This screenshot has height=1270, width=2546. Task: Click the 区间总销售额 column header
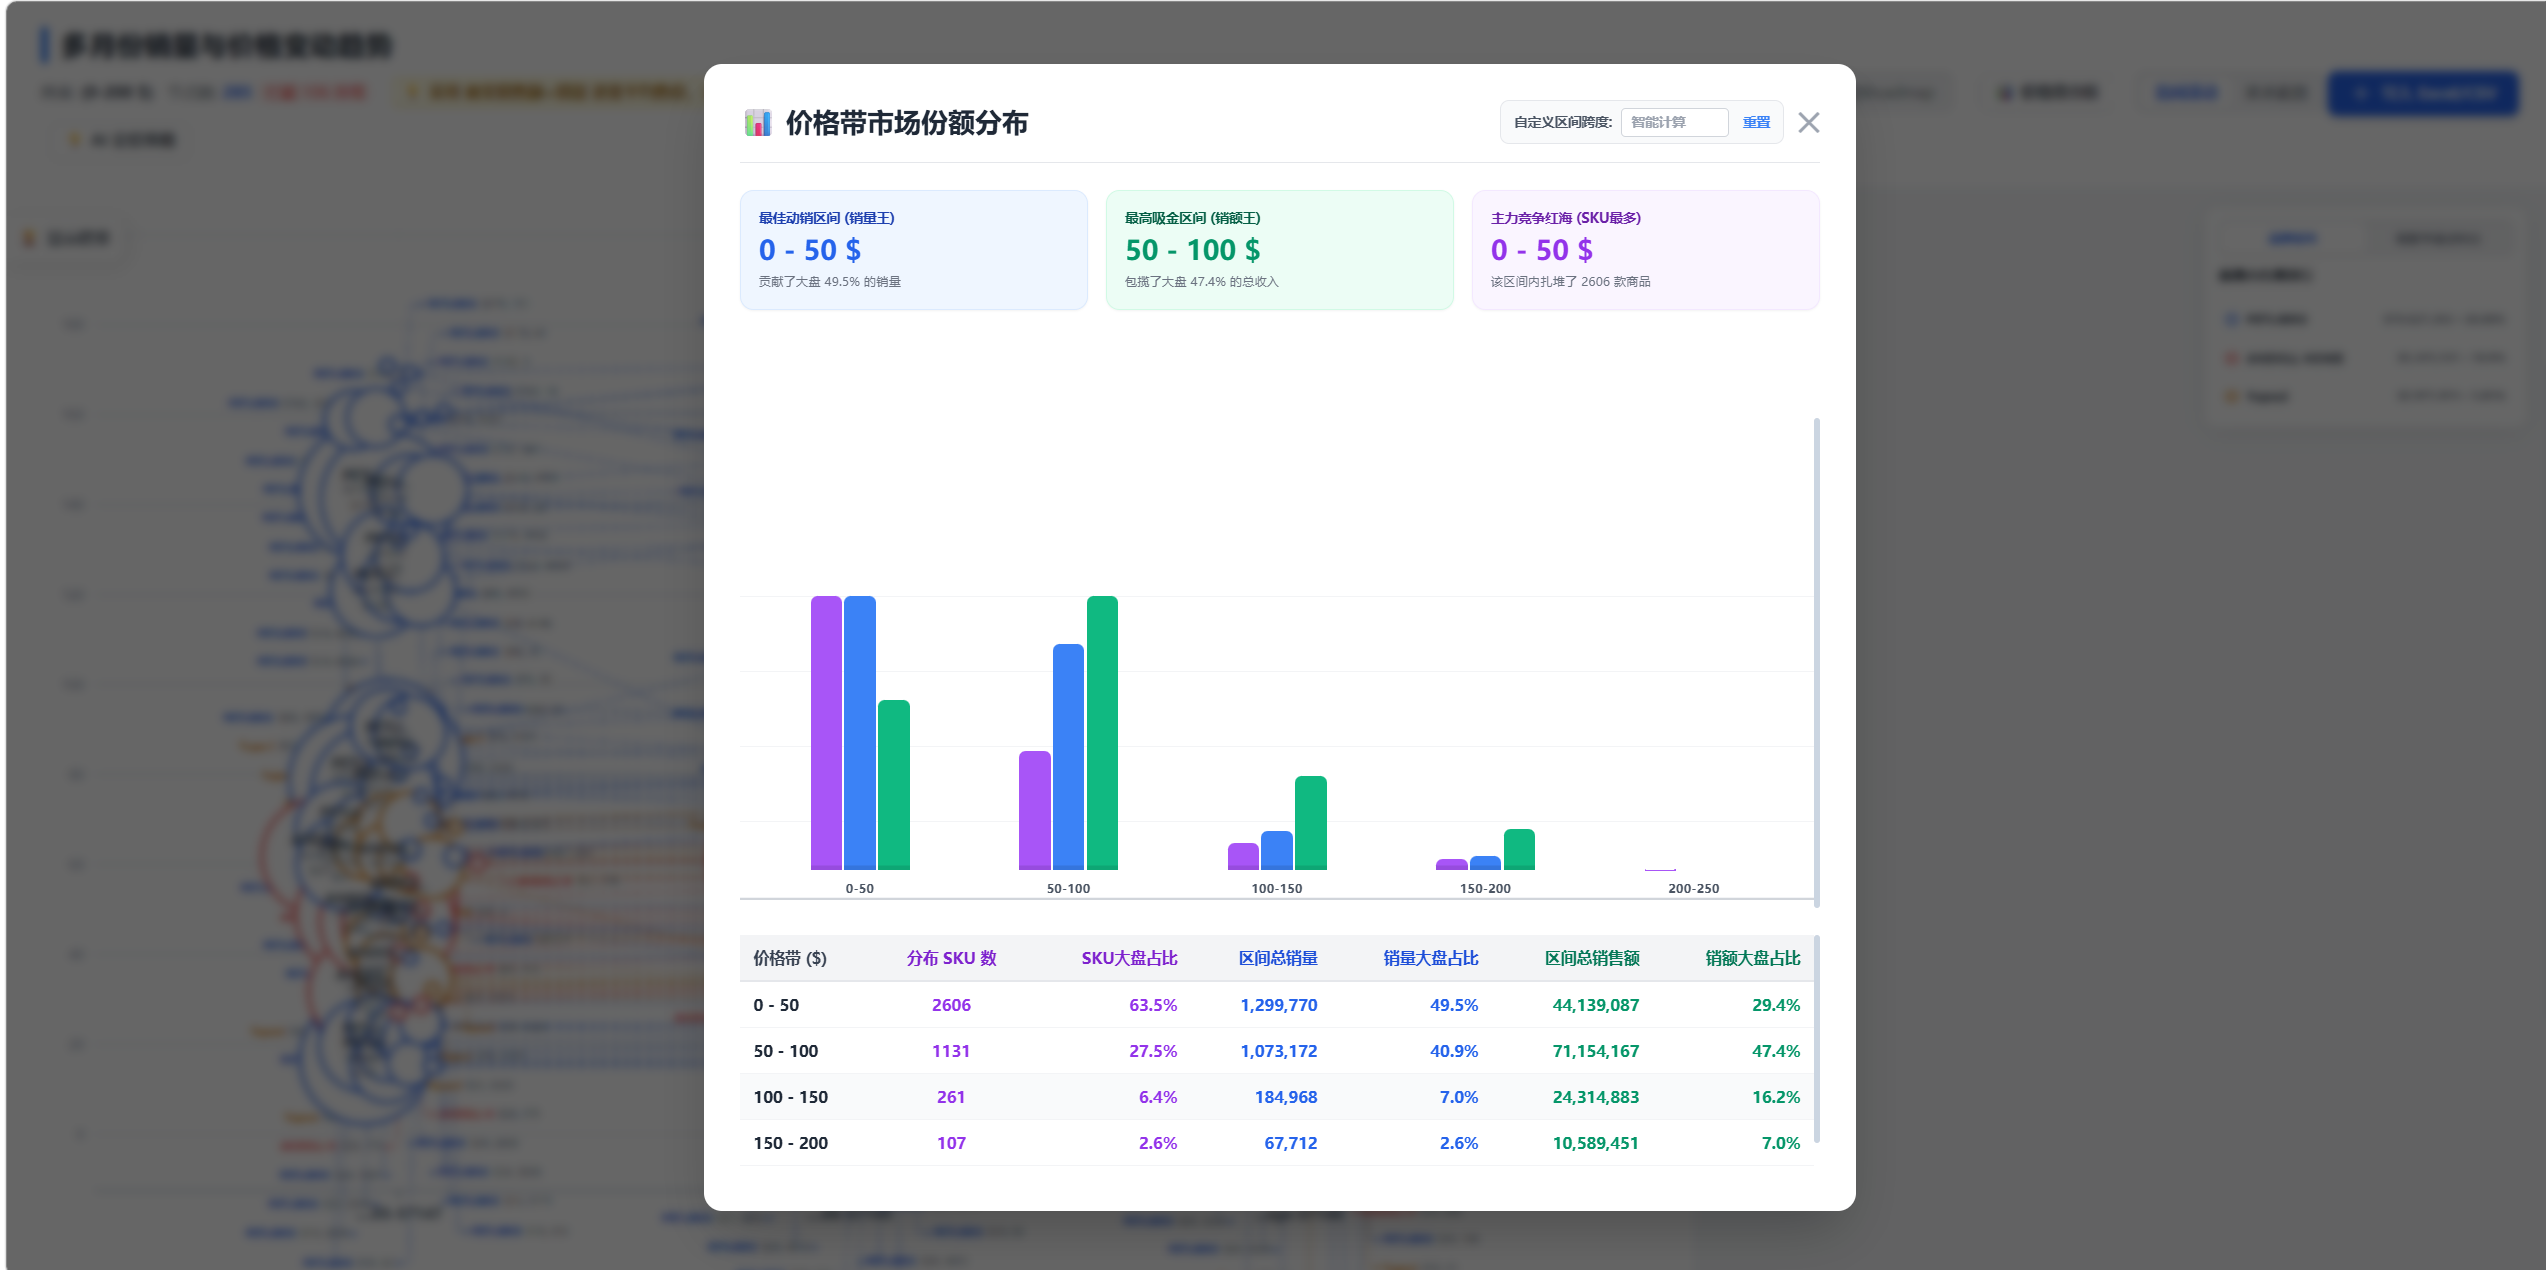pyautogui.click(x=1592, y=958)
